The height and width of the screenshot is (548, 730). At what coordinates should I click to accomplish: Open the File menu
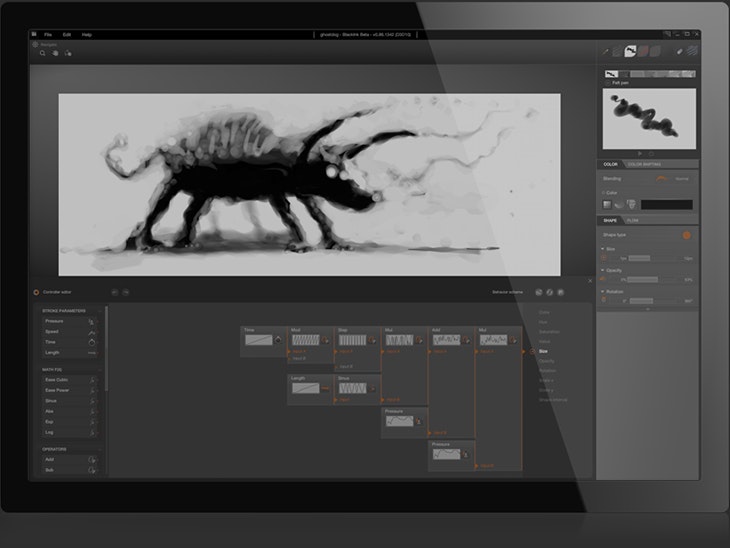(48, 34)
